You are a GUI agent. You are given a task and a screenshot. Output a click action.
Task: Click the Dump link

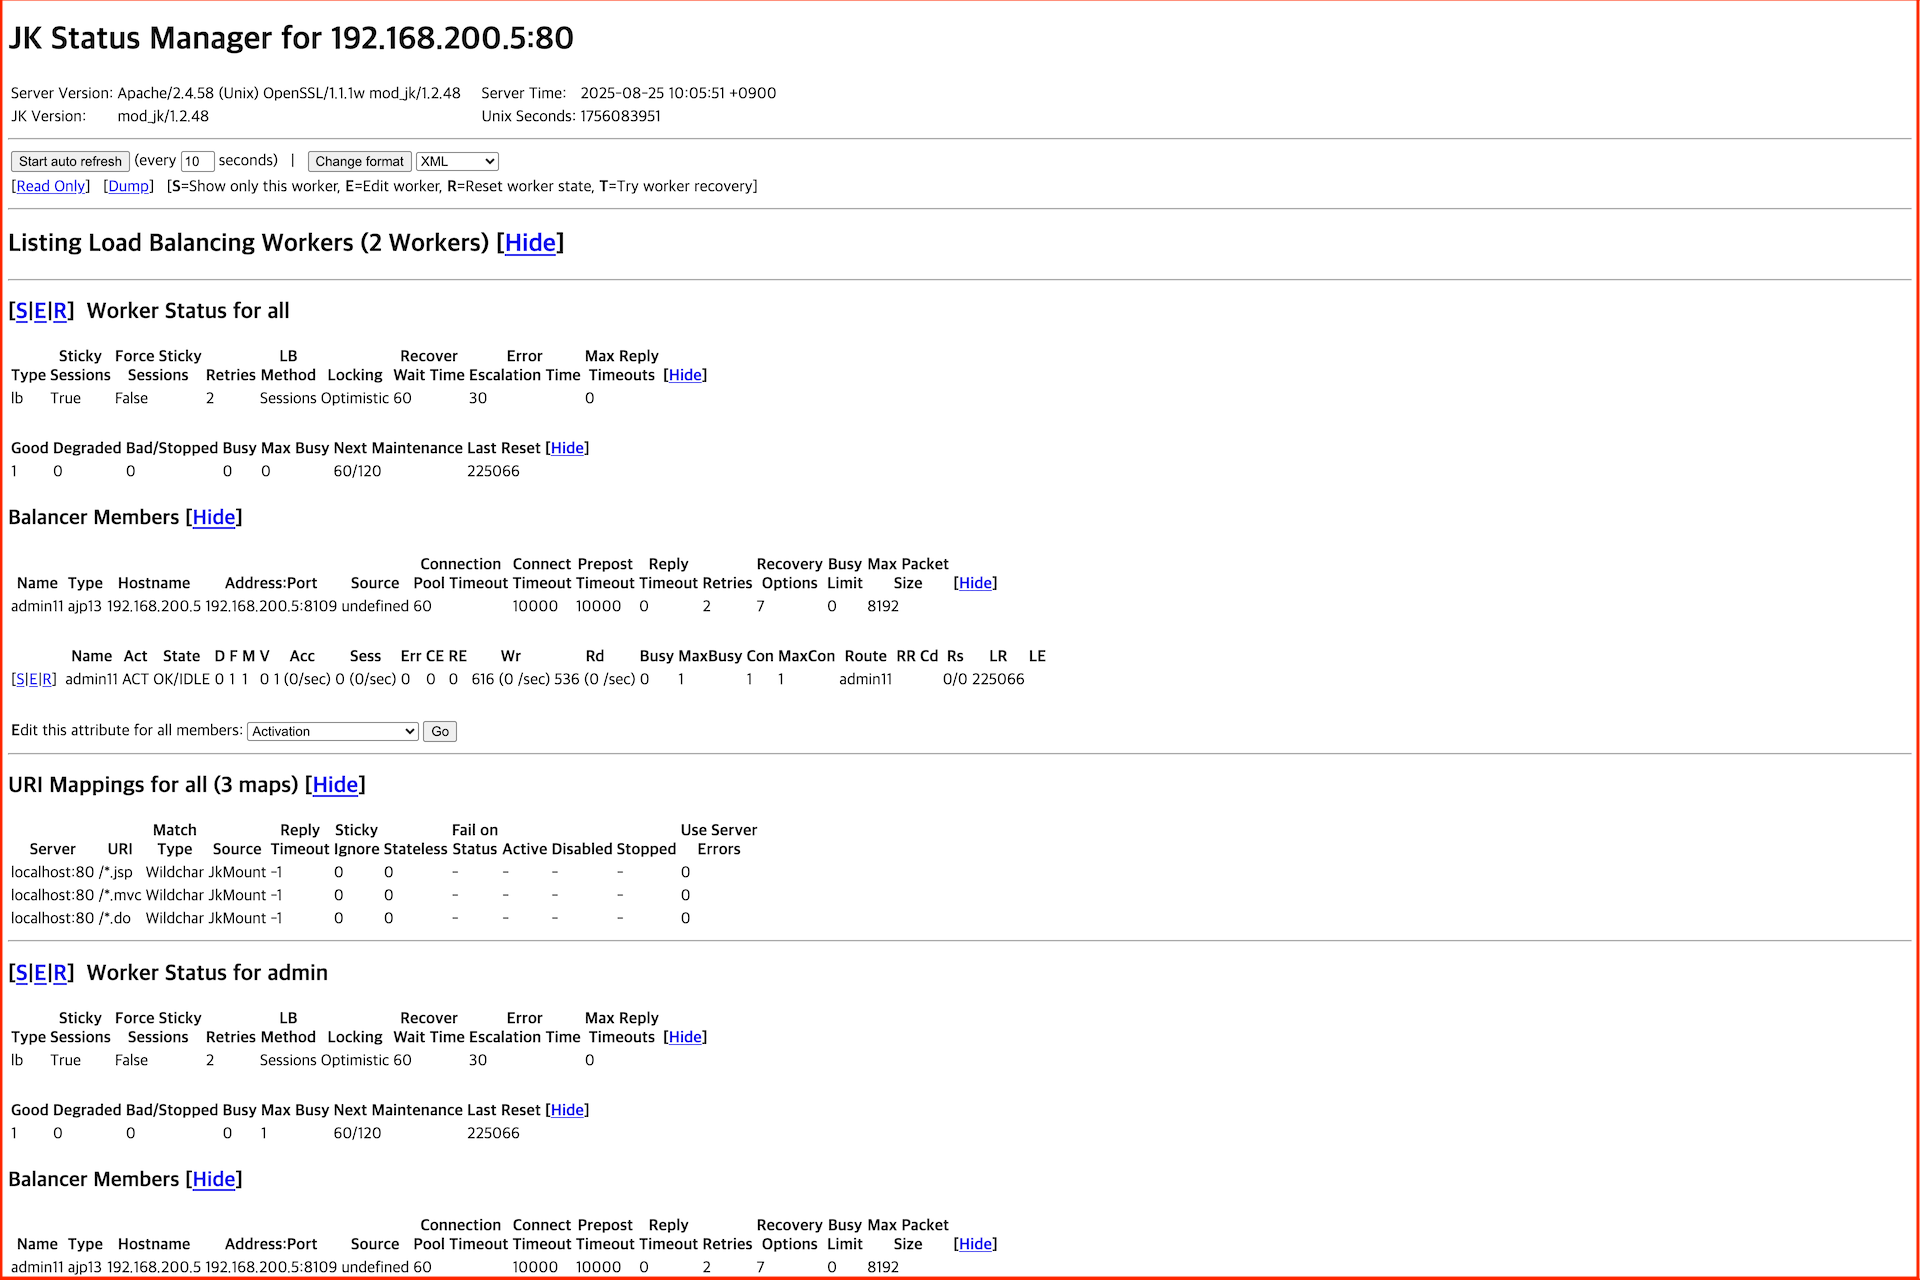[x=128, y=186]
